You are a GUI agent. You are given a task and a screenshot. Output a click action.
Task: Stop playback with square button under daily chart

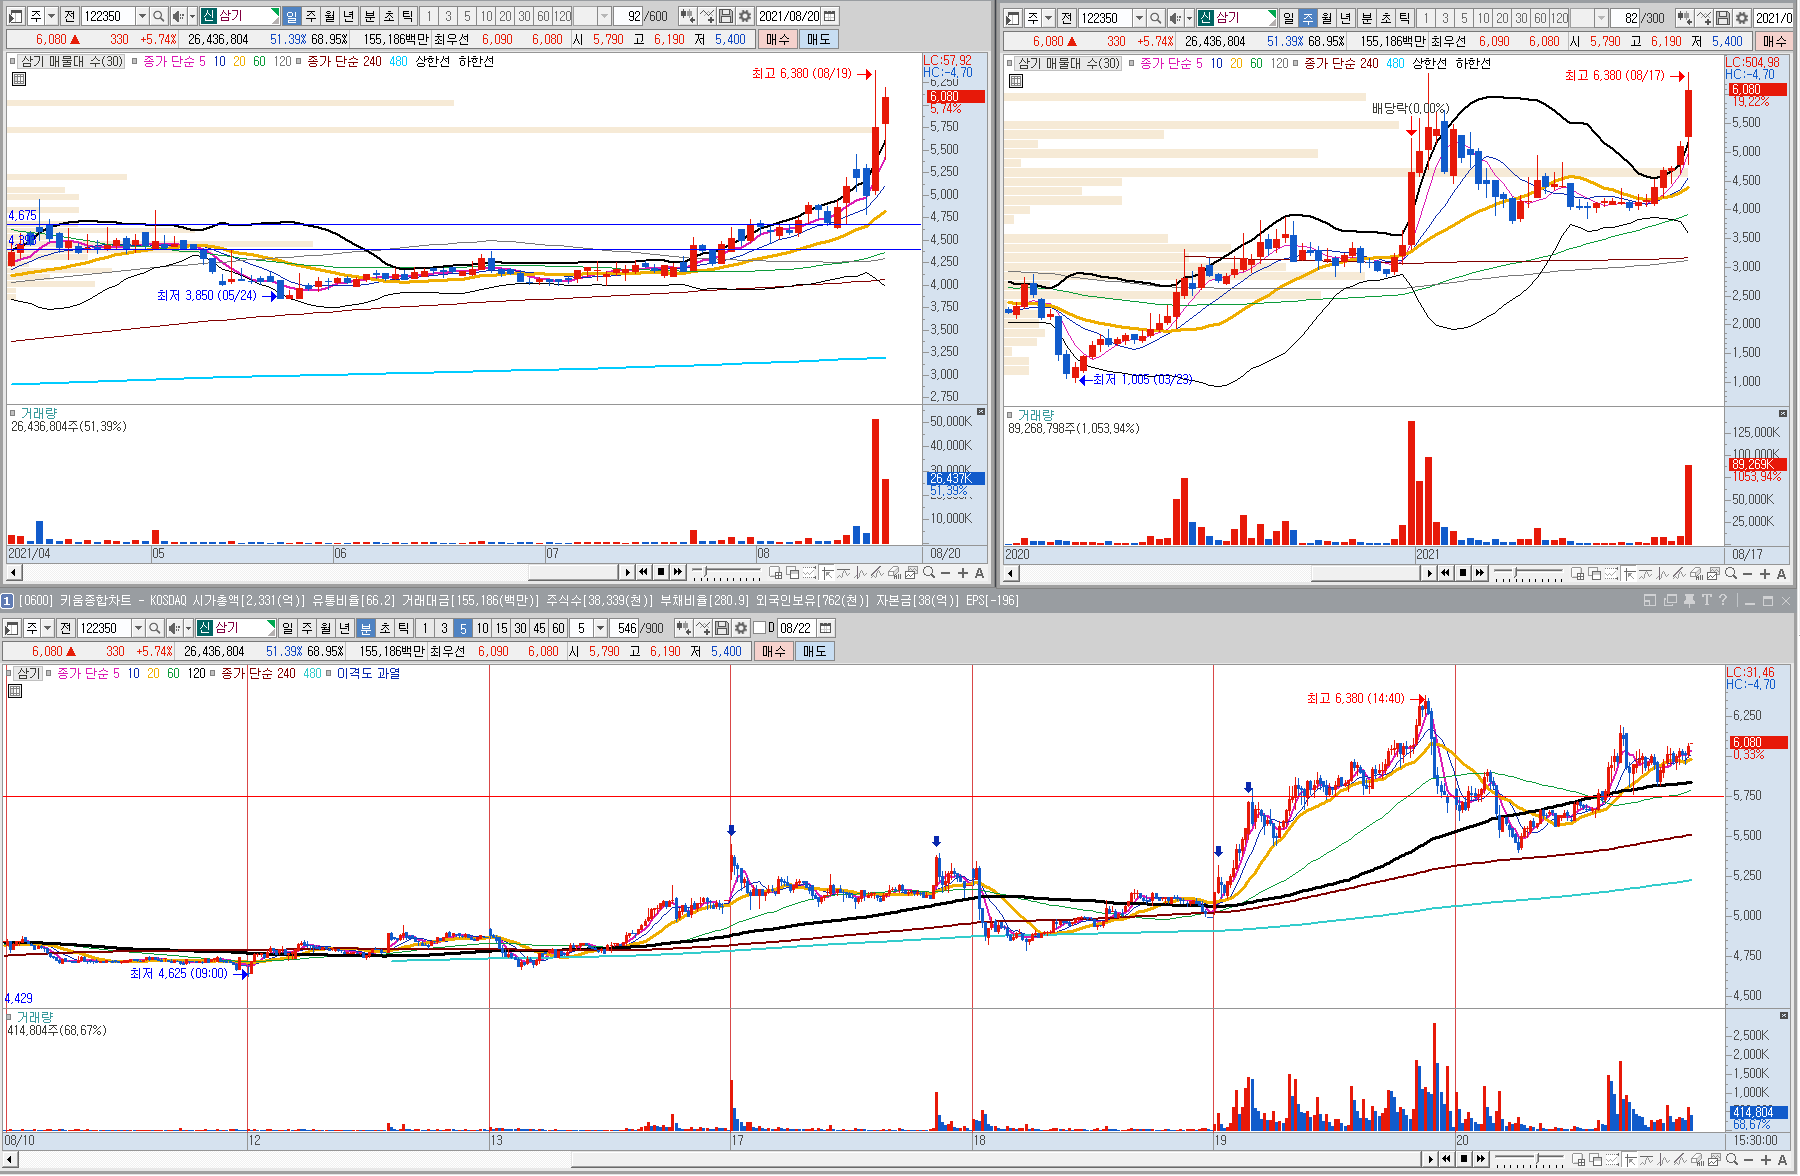coord(661,573)
